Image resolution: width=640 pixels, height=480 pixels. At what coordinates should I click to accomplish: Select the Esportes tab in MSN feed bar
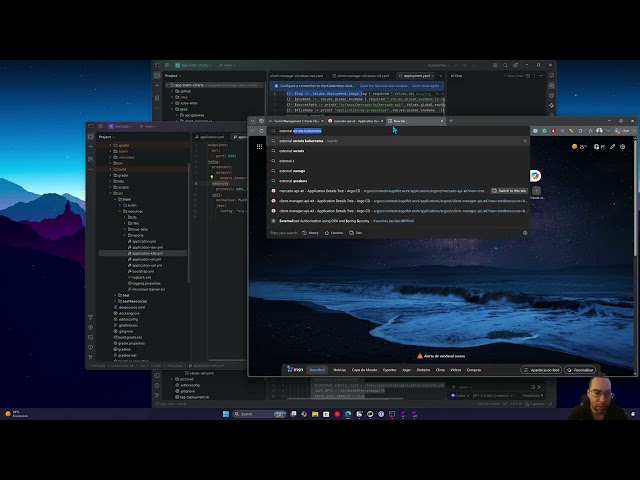[389, 370]
